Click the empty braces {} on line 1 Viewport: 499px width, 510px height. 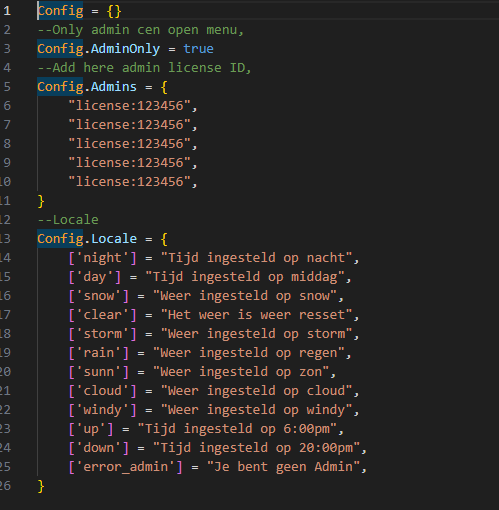[x=114, y=11]
